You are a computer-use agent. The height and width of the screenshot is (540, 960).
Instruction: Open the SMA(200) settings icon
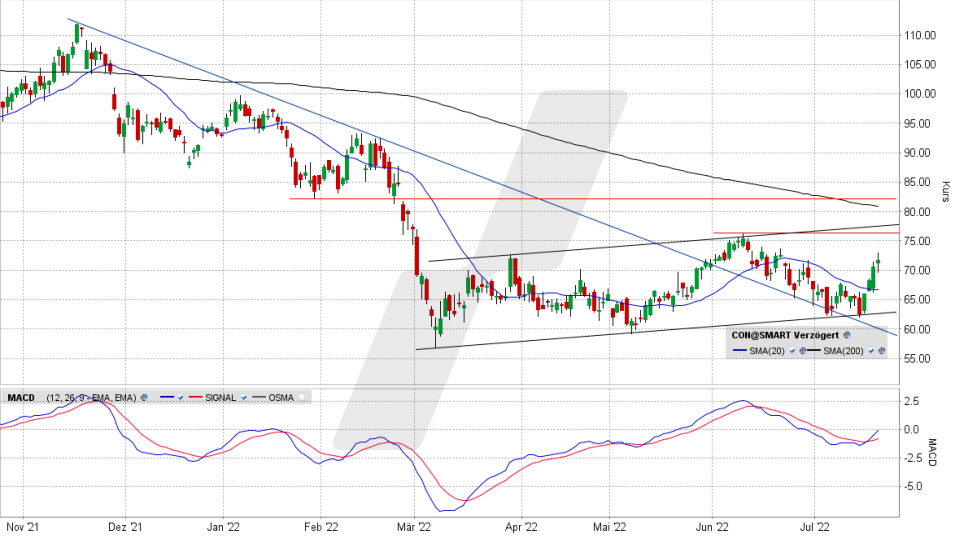pos(882,351)
